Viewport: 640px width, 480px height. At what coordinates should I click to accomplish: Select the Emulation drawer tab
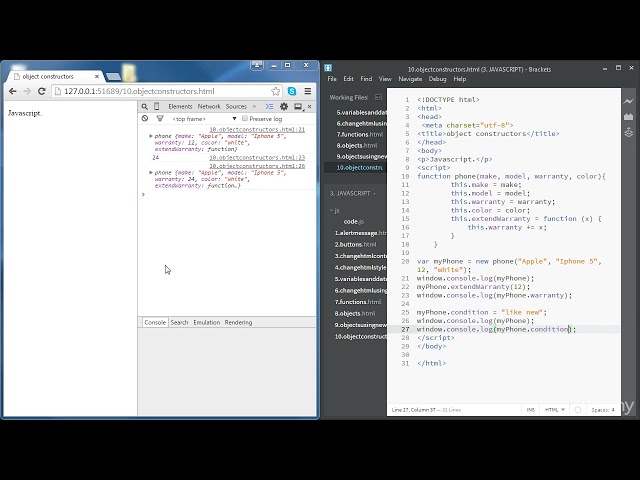pyautogui.click(x=207, y=322)
